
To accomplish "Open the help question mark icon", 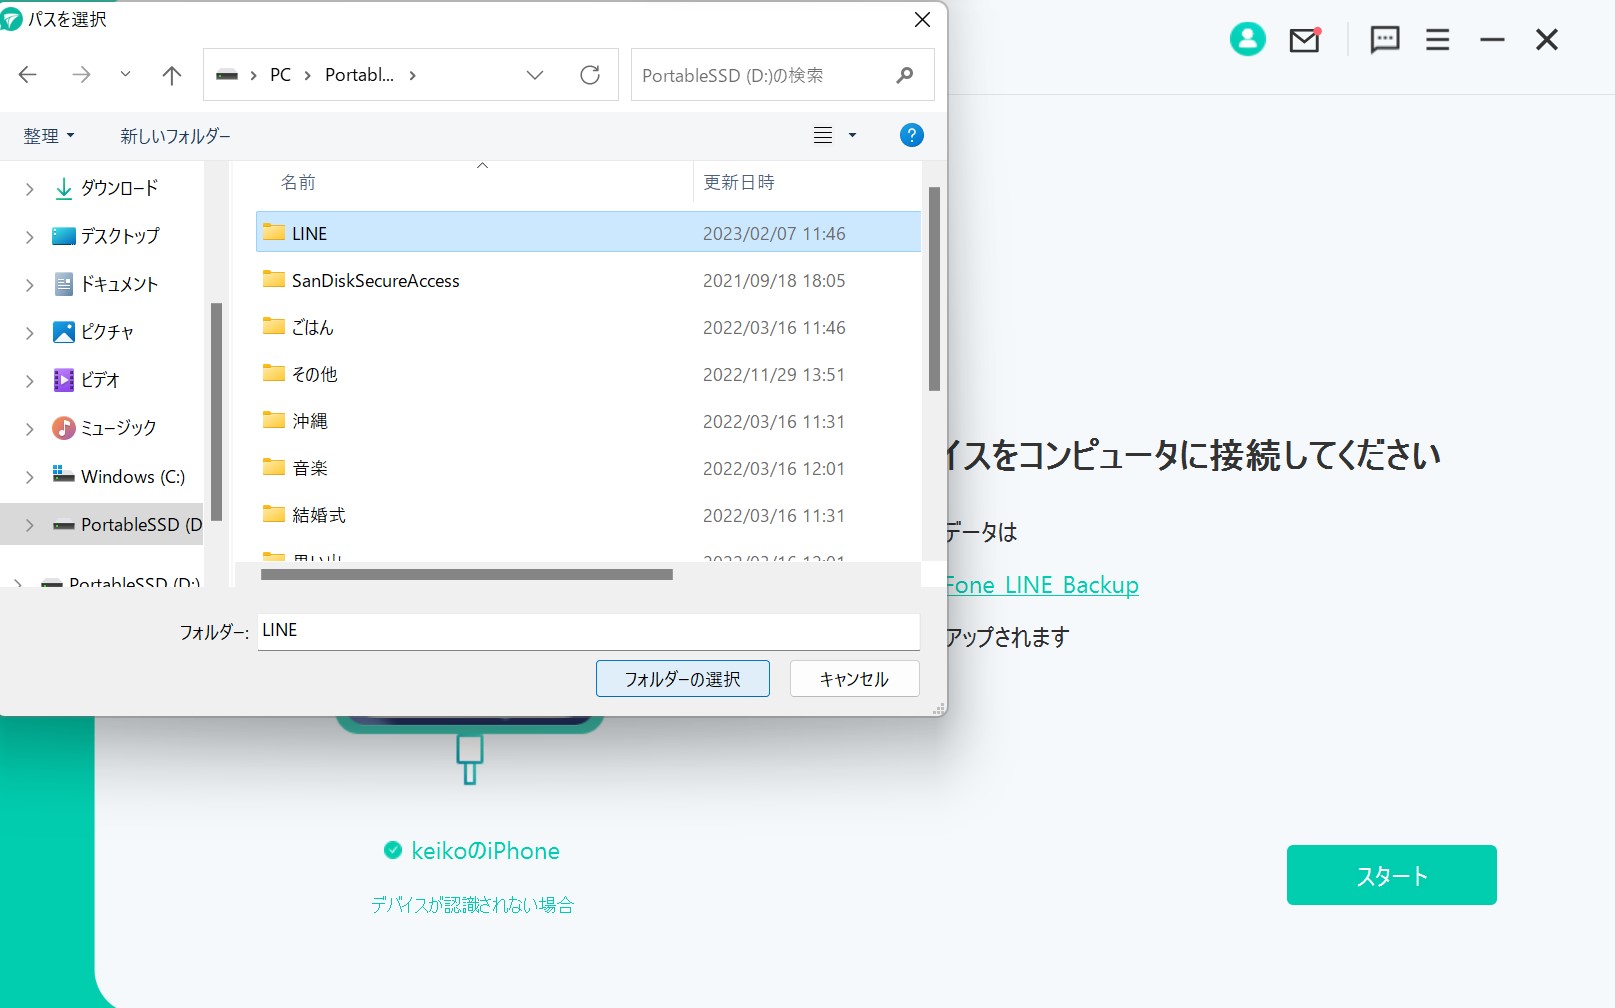I will 911,135.
